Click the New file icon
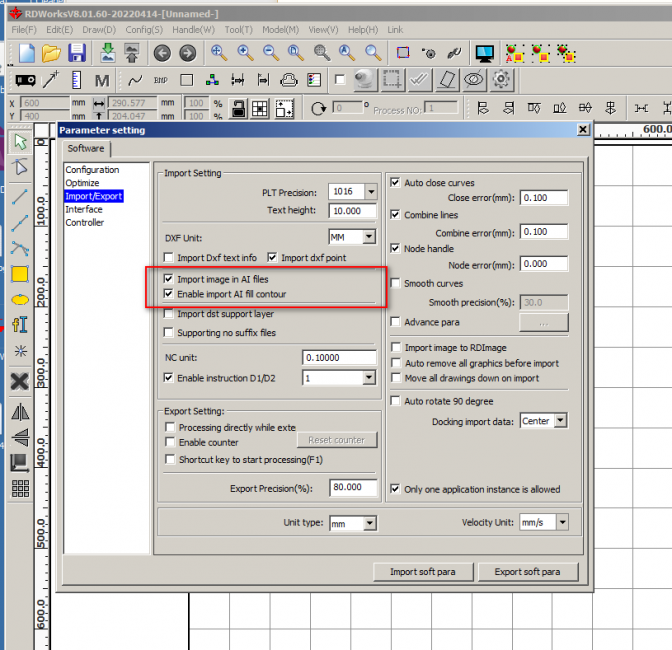The height and width of the screenshot is (650, 672). click(26, 53)
